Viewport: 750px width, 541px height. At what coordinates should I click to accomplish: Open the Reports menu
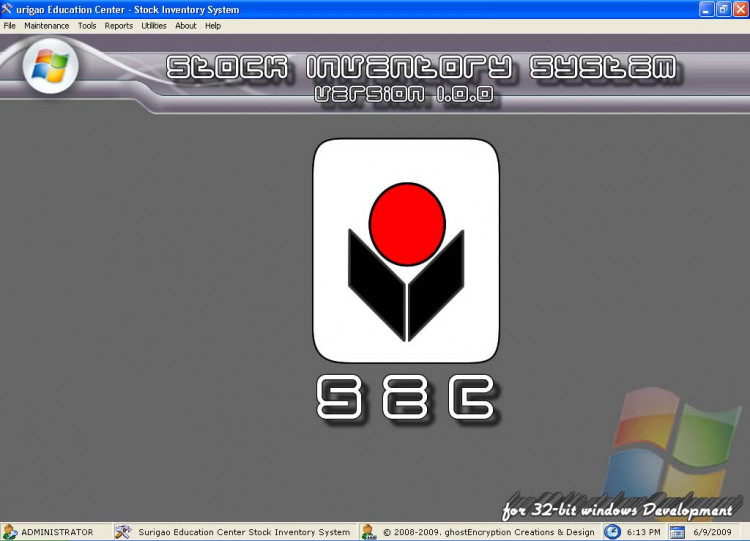[119, 26]
